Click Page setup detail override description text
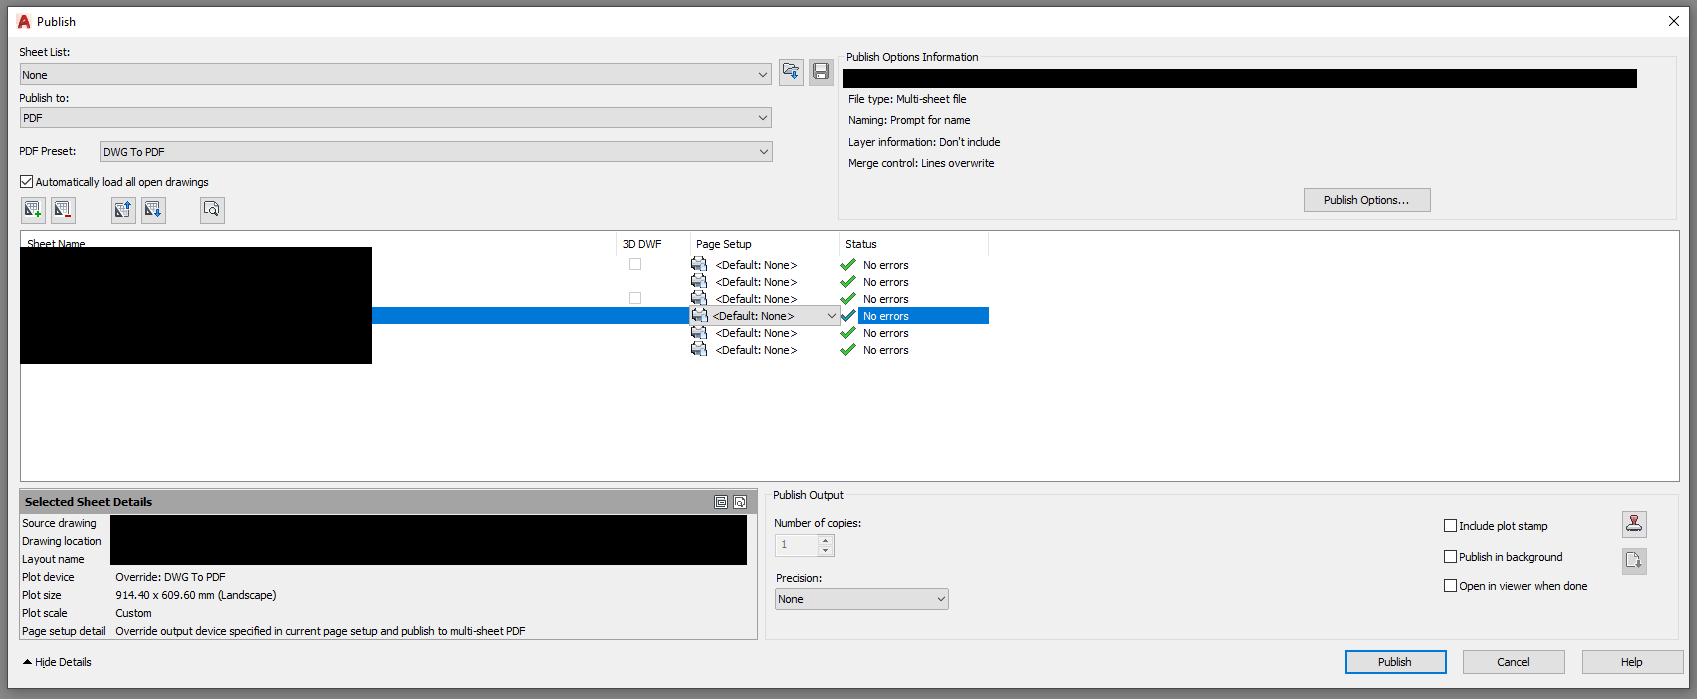 320,631
